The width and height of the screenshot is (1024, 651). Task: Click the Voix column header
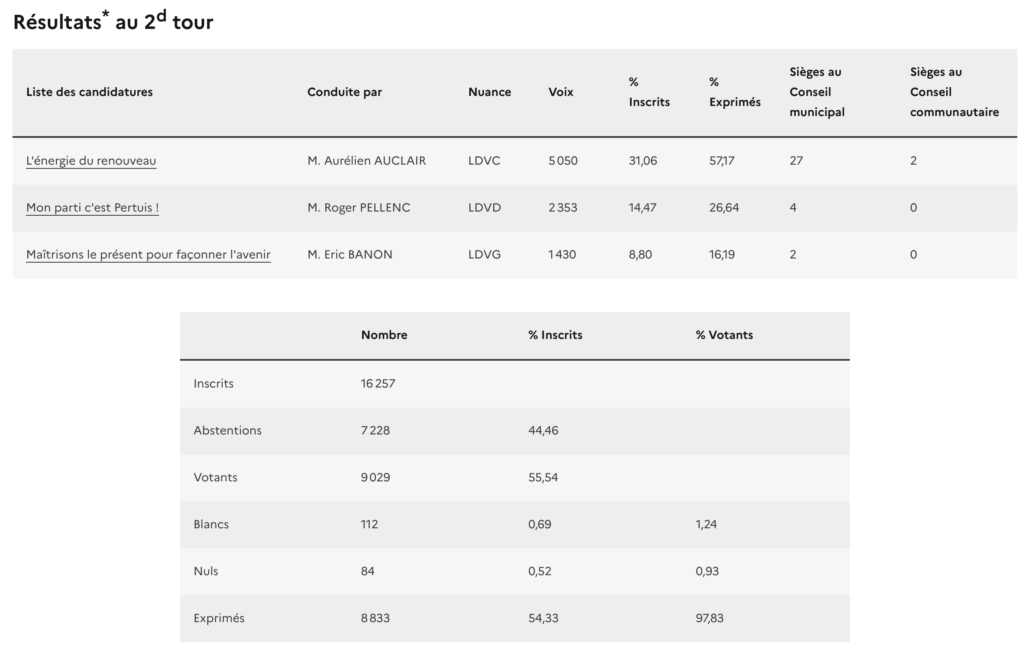point(561,92)
